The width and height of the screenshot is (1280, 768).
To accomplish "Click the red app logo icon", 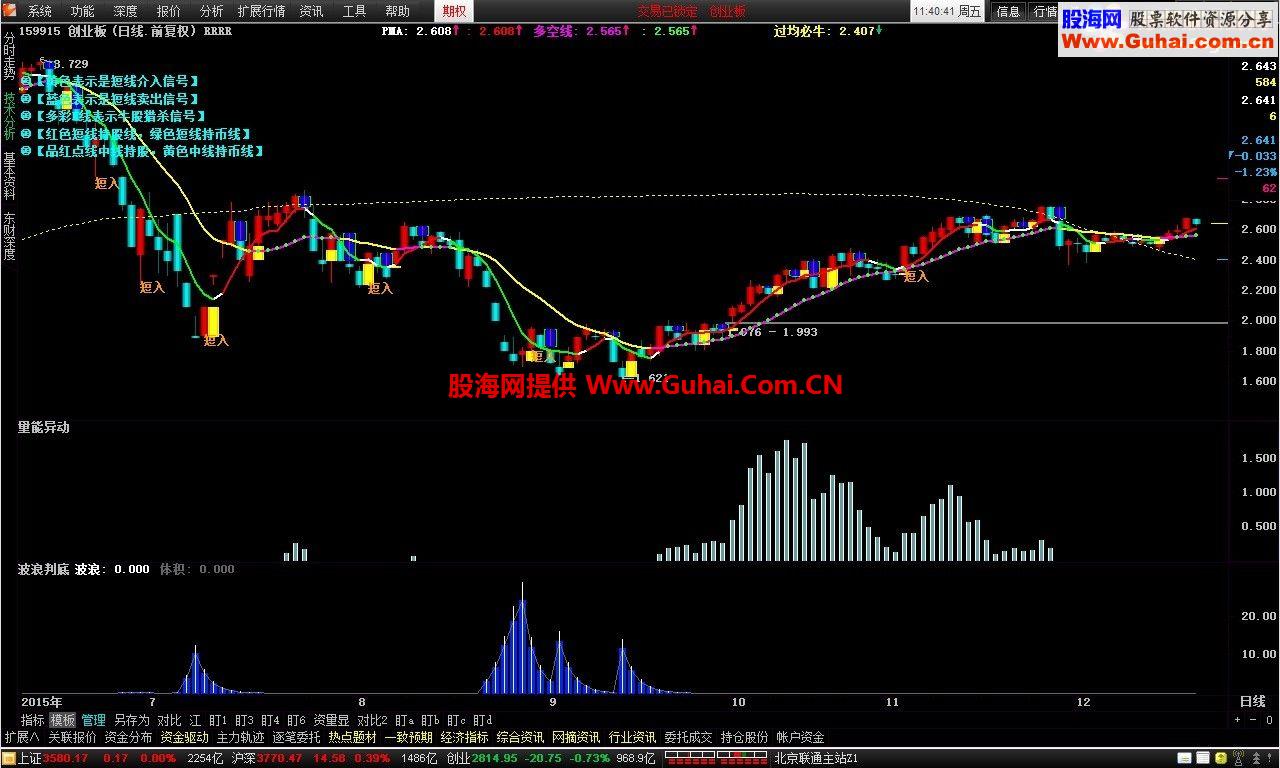I will tap(11, 11).
